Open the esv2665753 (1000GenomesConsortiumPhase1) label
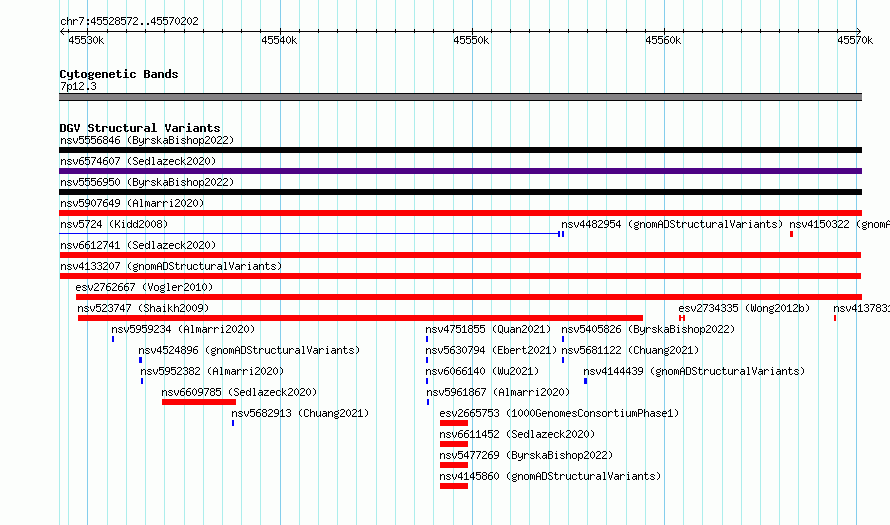The image size is (890, 525). (559, 413)
